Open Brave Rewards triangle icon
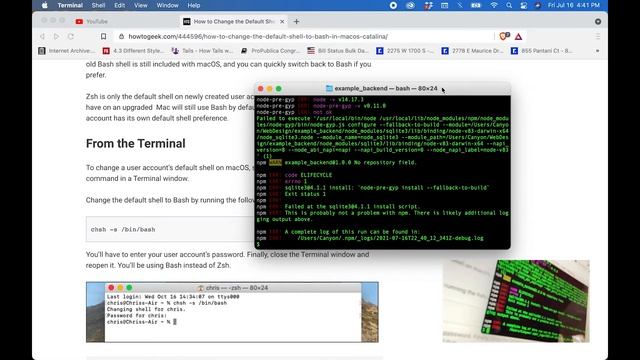This screenshot has width=640, height=360. (x=518, y=37)
